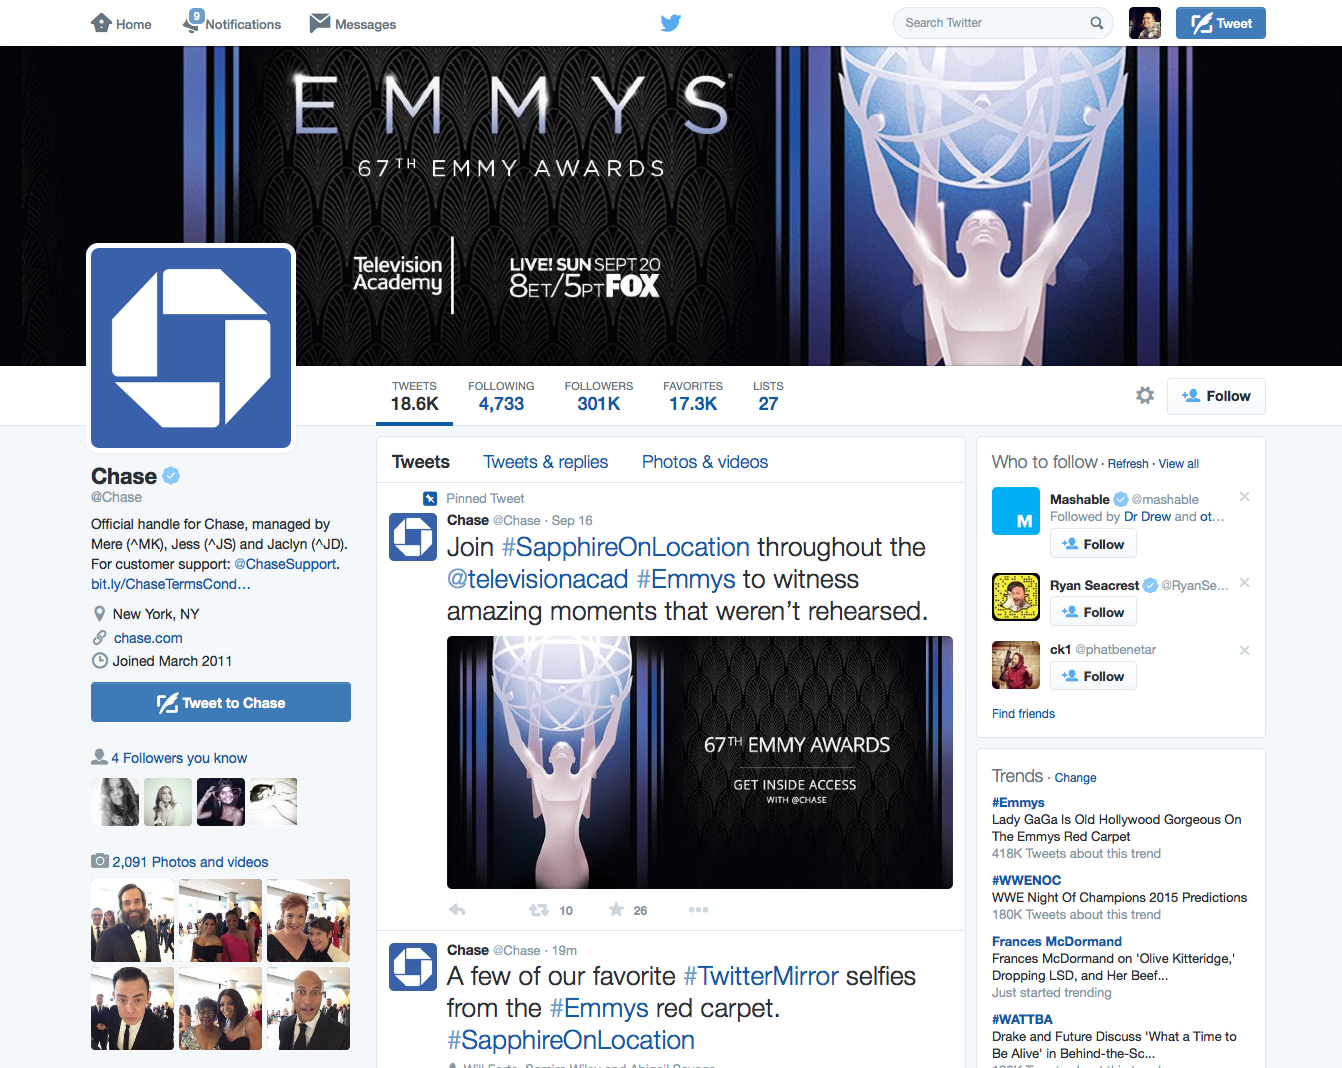Open the Ryan Seacrest avatar
The height and width of the screenshot is (1068, 1342).
tap(1016, 597)
